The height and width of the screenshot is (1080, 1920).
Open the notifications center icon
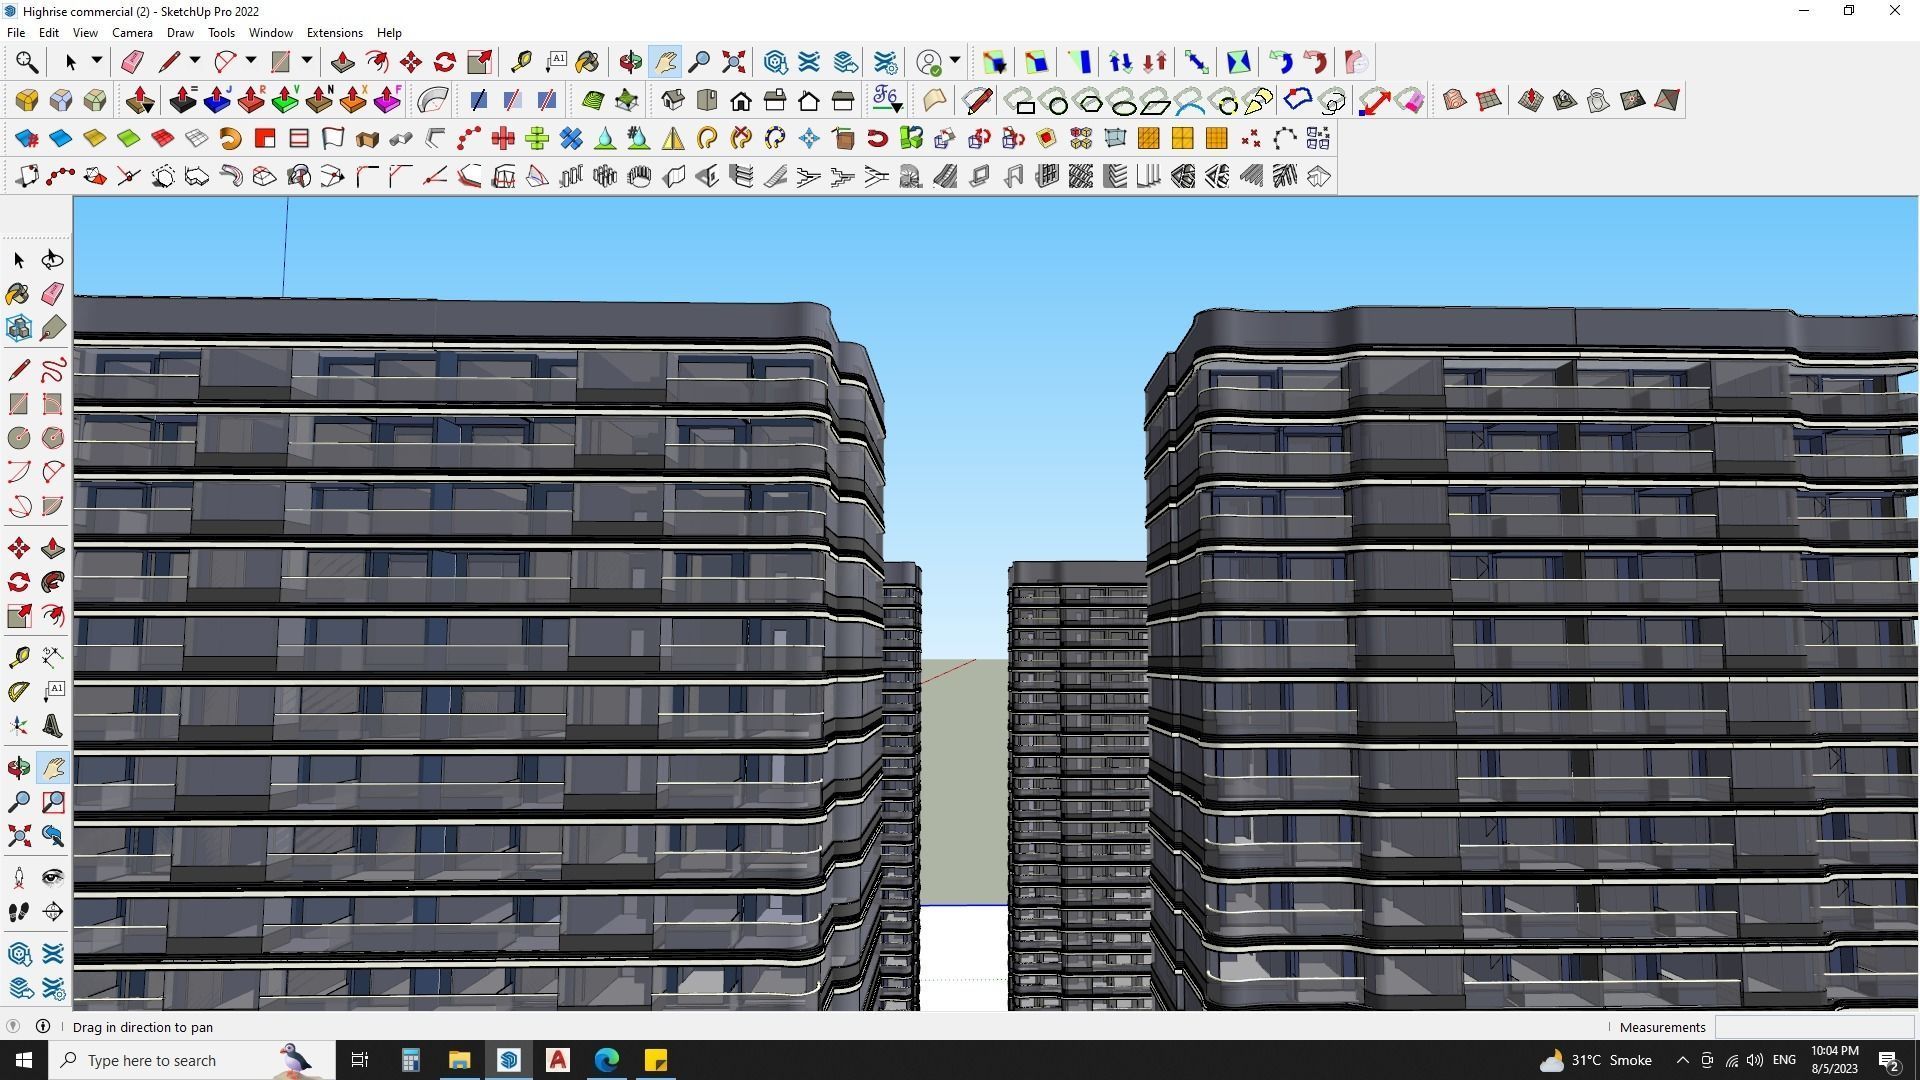(x=1889, y=1060)
